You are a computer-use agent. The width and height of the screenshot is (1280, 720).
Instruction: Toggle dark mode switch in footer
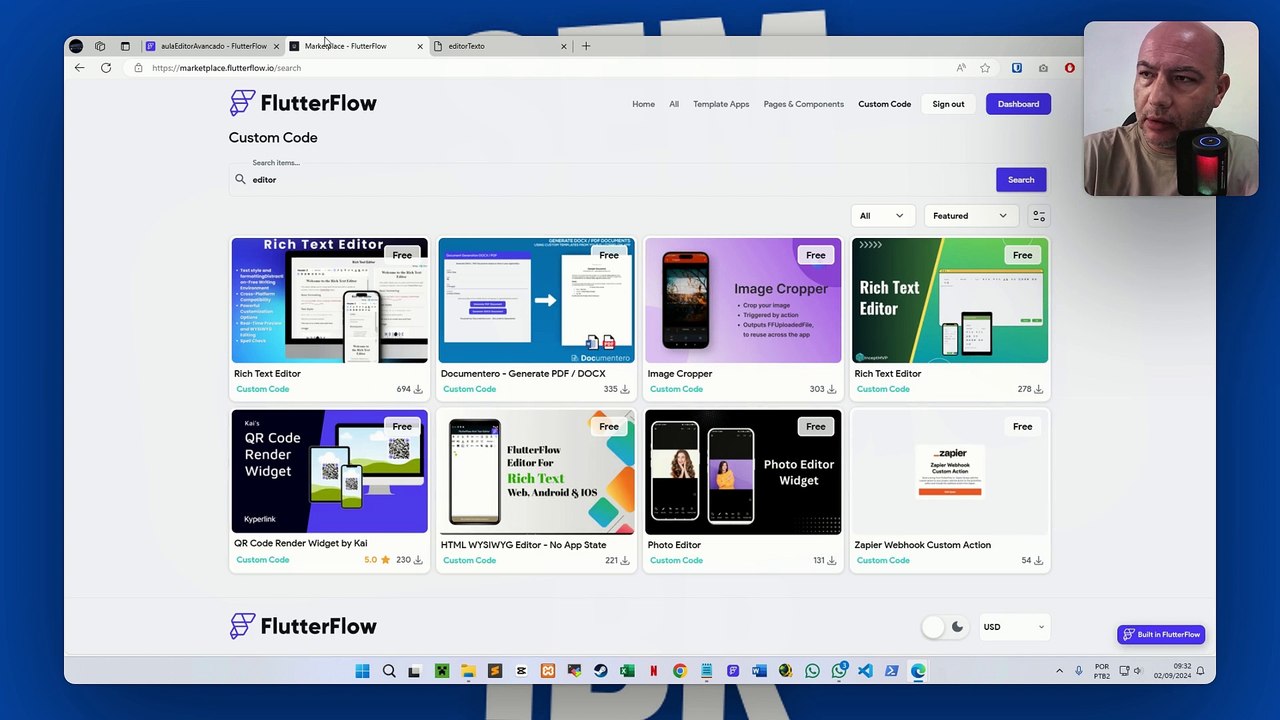pos(944,627)
